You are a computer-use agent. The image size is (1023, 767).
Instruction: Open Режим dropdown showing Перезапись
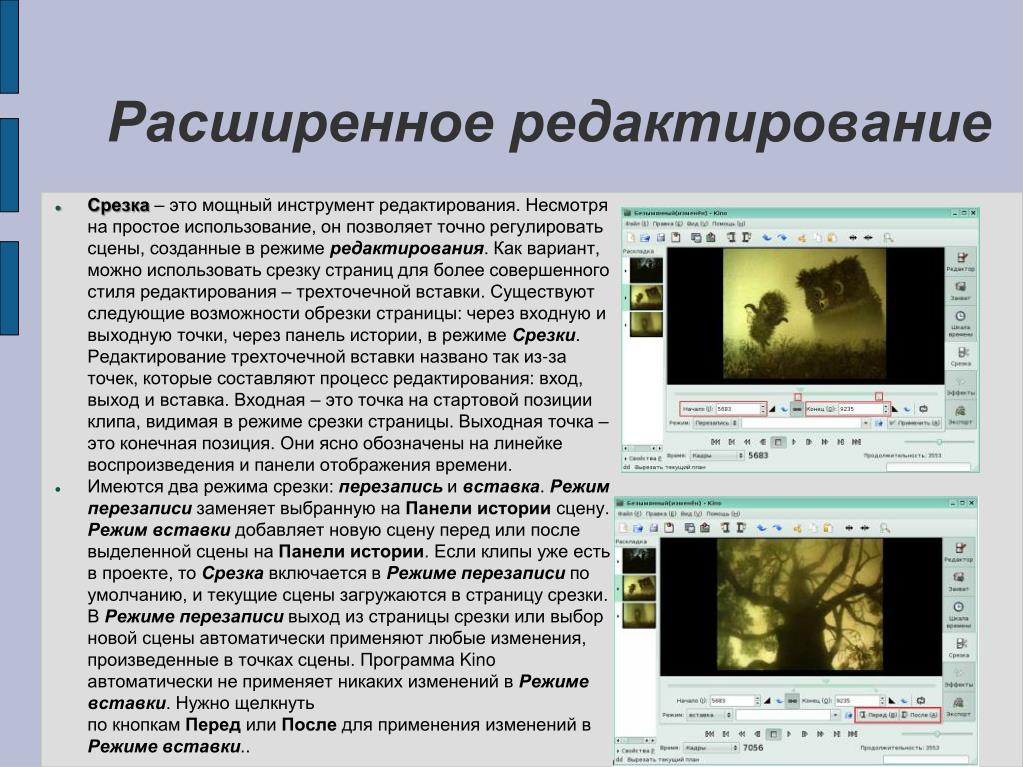pos(716,423)
